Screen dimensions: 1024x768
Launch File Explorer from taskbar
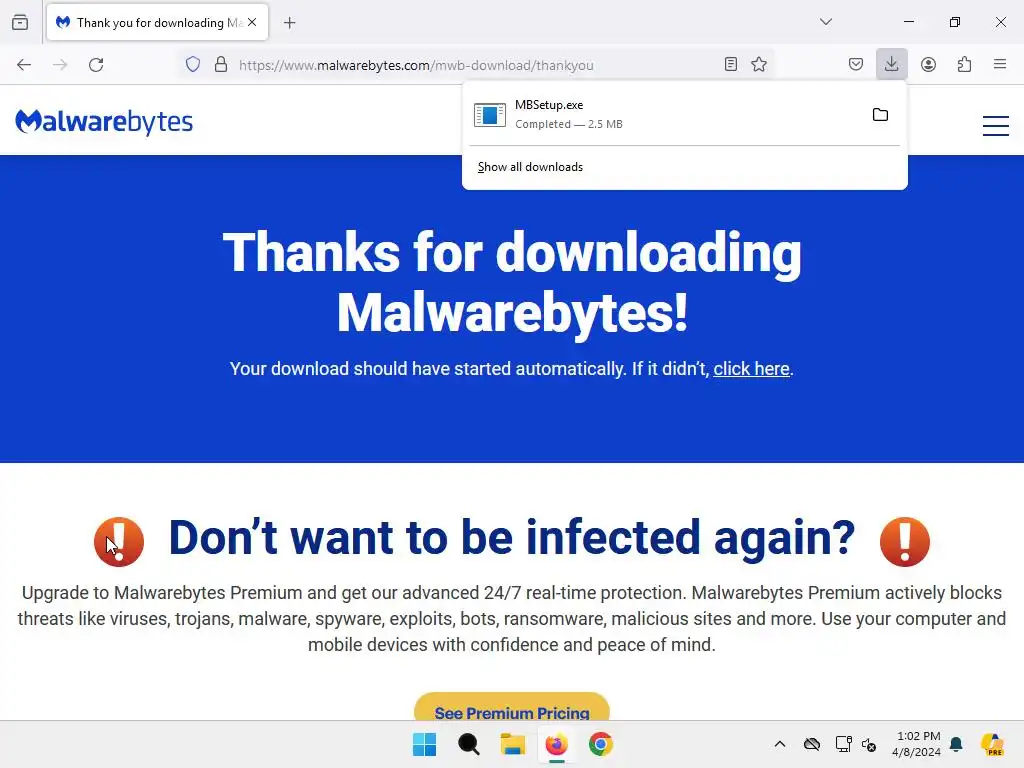[x=513, y=744]
